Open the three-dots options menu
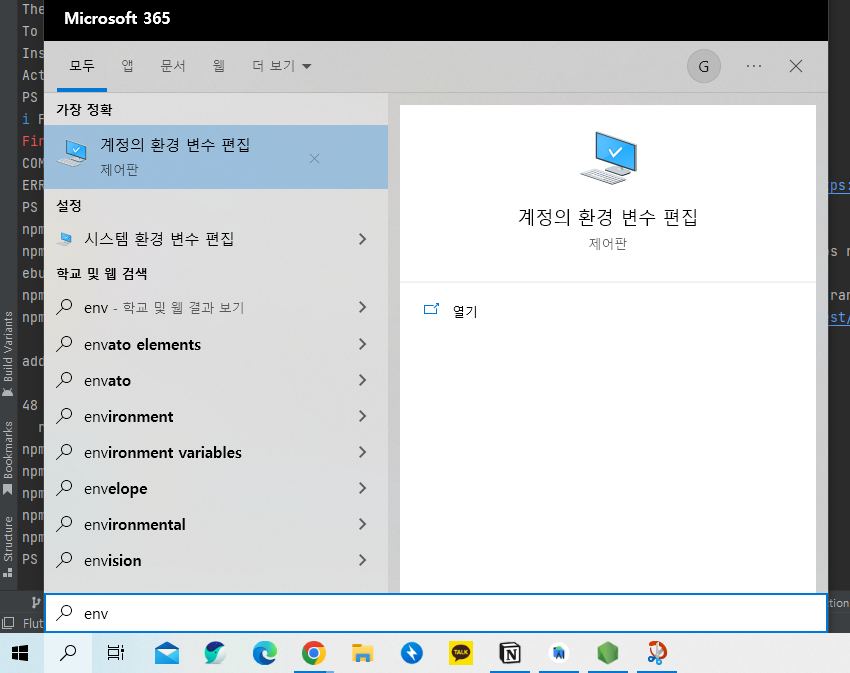 pos(754,66)
